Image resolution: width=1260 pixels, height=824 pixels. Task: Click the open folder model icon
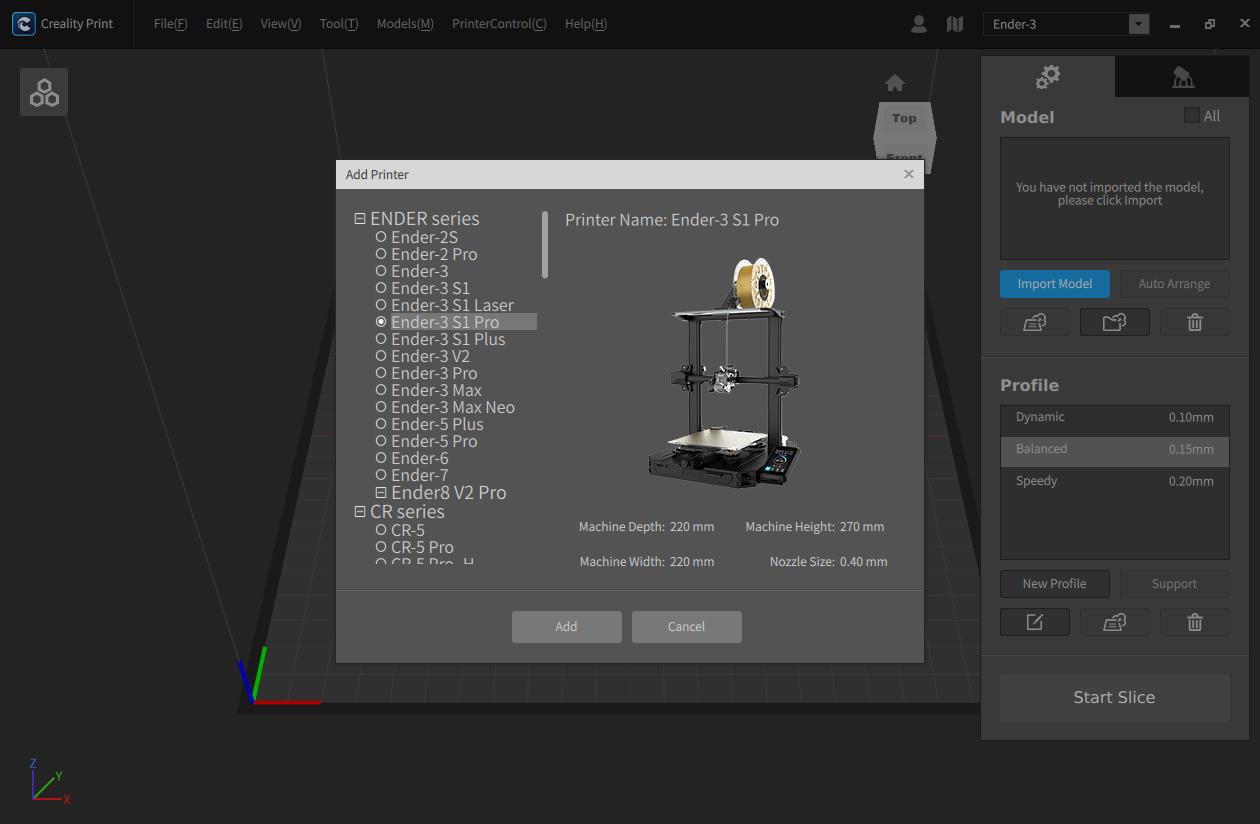[x=1115, y=322]
